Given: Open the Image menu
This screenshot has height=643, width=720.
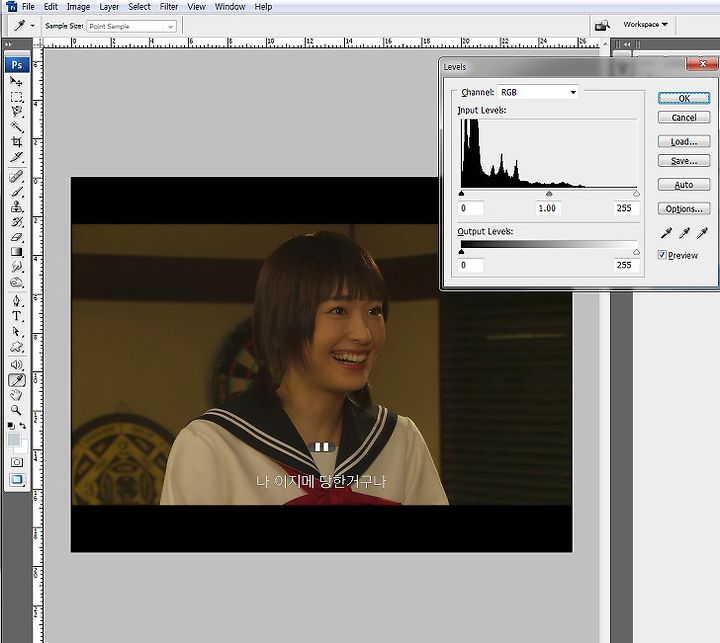Looking at the screenshot, I should 78,7.
